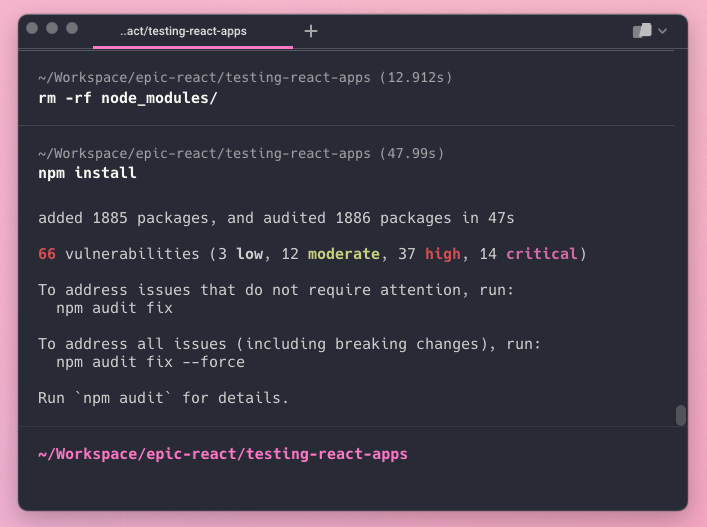Click the red high severity label
Viewport: 707px width, 527px height.
(442, 254)
